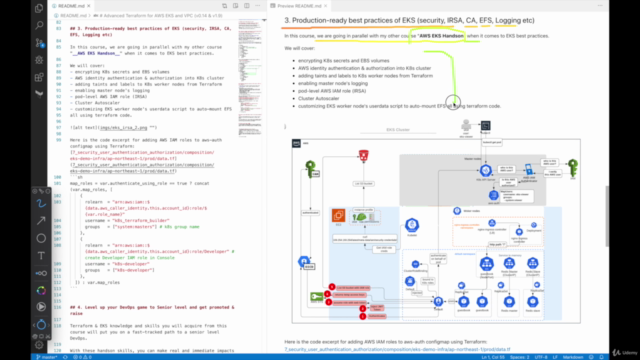640x360 pixels.
Task: Click the preview pane vertical scrollbar
Action: pos(607,216)
